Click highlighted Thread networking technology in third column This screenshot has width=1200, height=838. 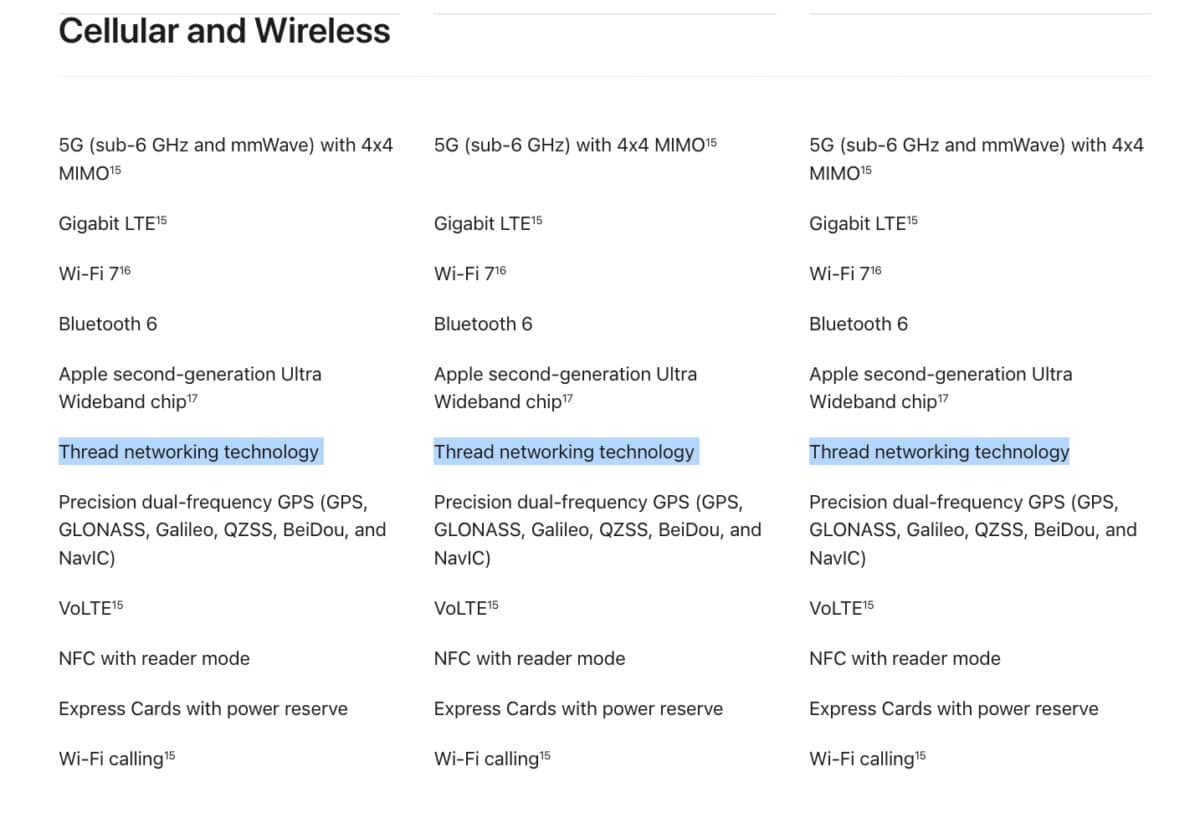(939, 452)
